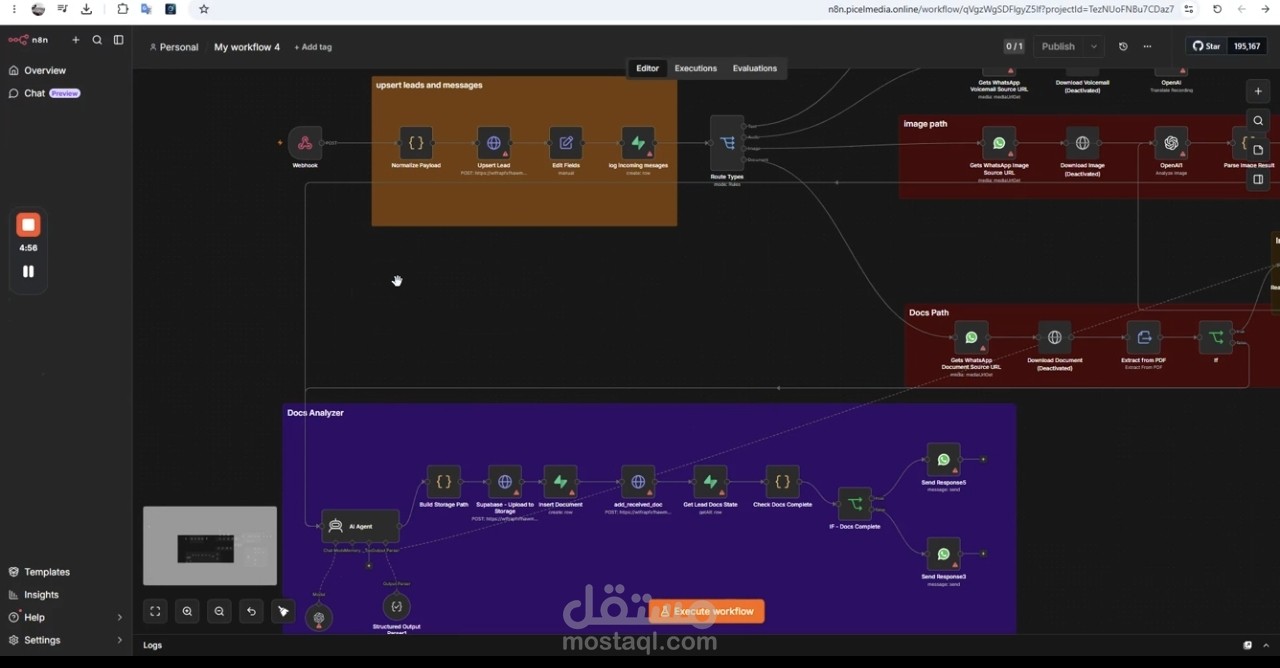The width and height of the screenshot is (1280, 668).
Task: Pause the screen recording
Action: [x=28, y=271]
